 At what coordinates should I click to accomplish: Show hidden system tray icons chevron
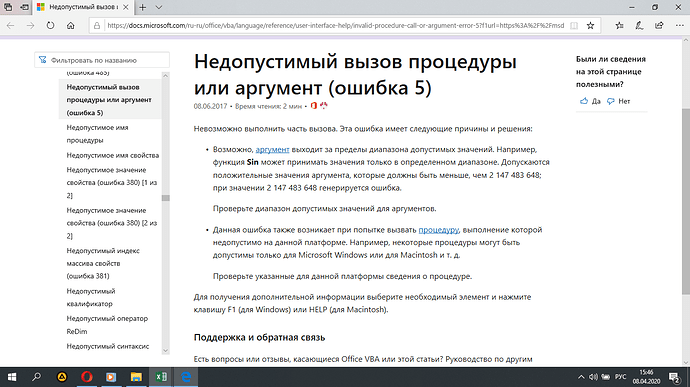pyautogui.click(x=581, y=377)
